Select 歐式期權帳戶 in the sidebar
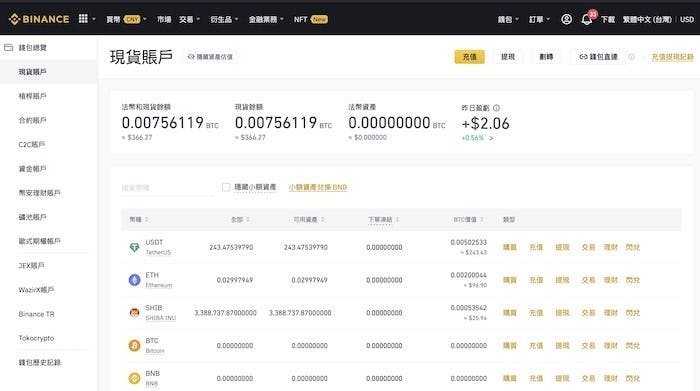The image size is (700, 391). (40, 241)
